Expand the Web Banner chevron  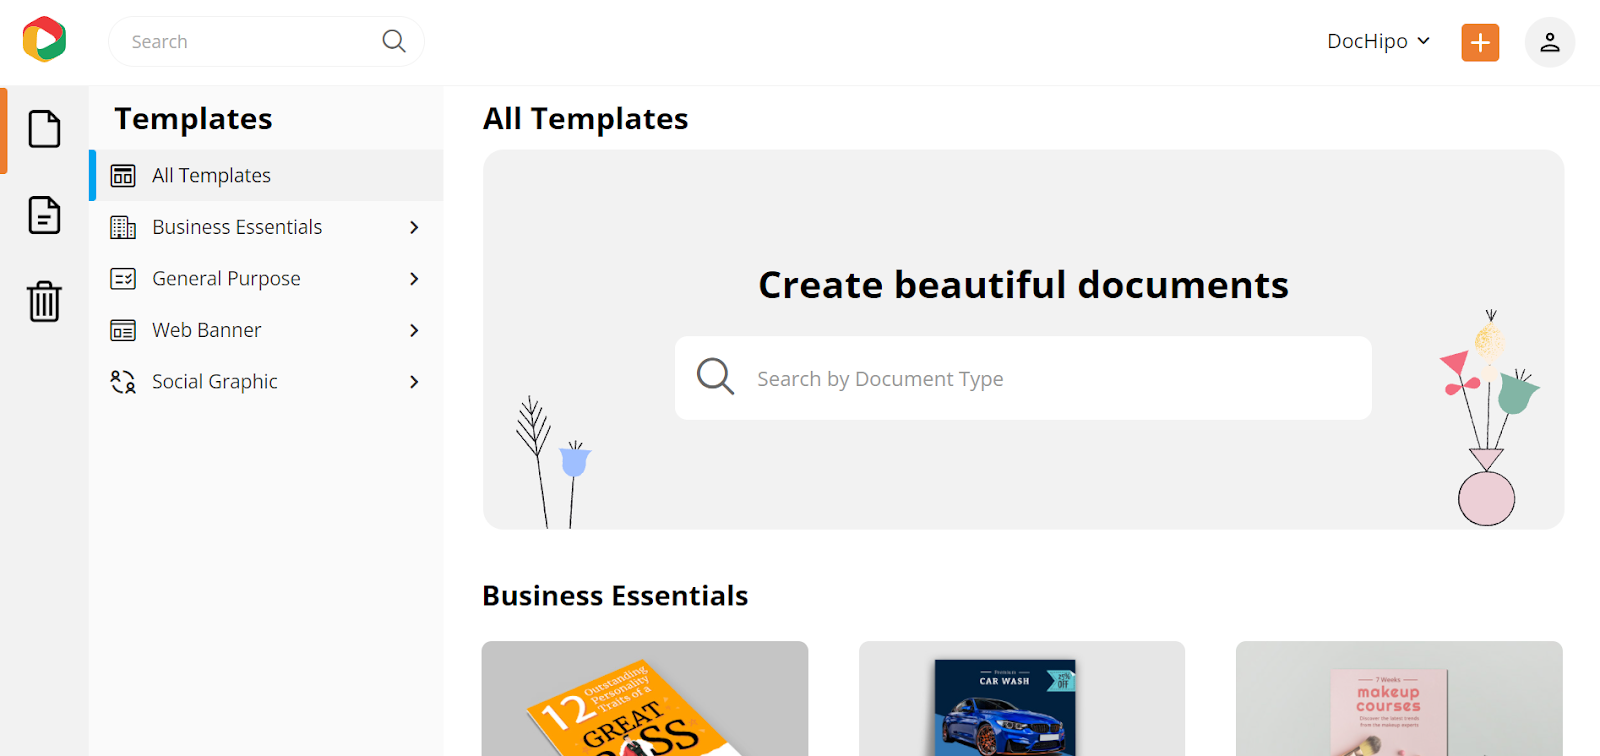click(x=414, y=330)
